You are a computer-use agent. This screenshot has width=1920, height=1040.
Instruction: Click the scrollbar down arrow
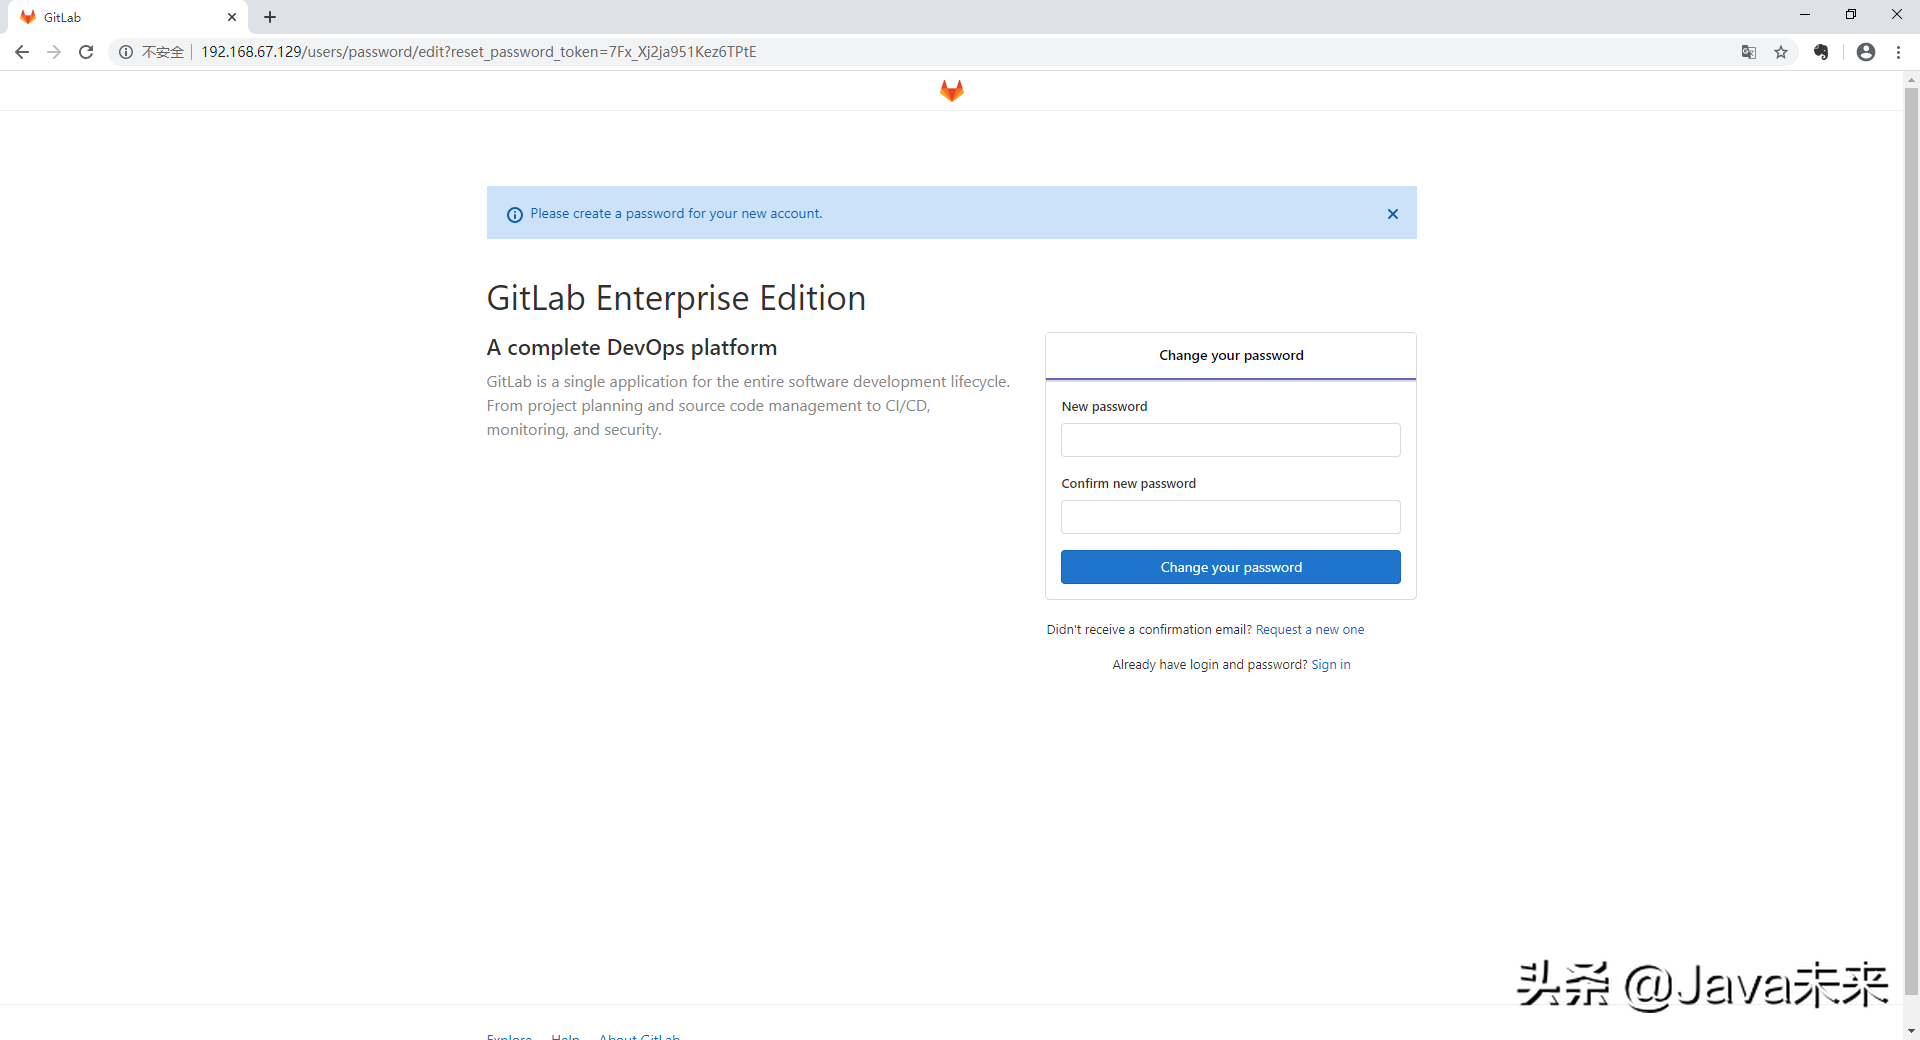coord(1911,1030)
